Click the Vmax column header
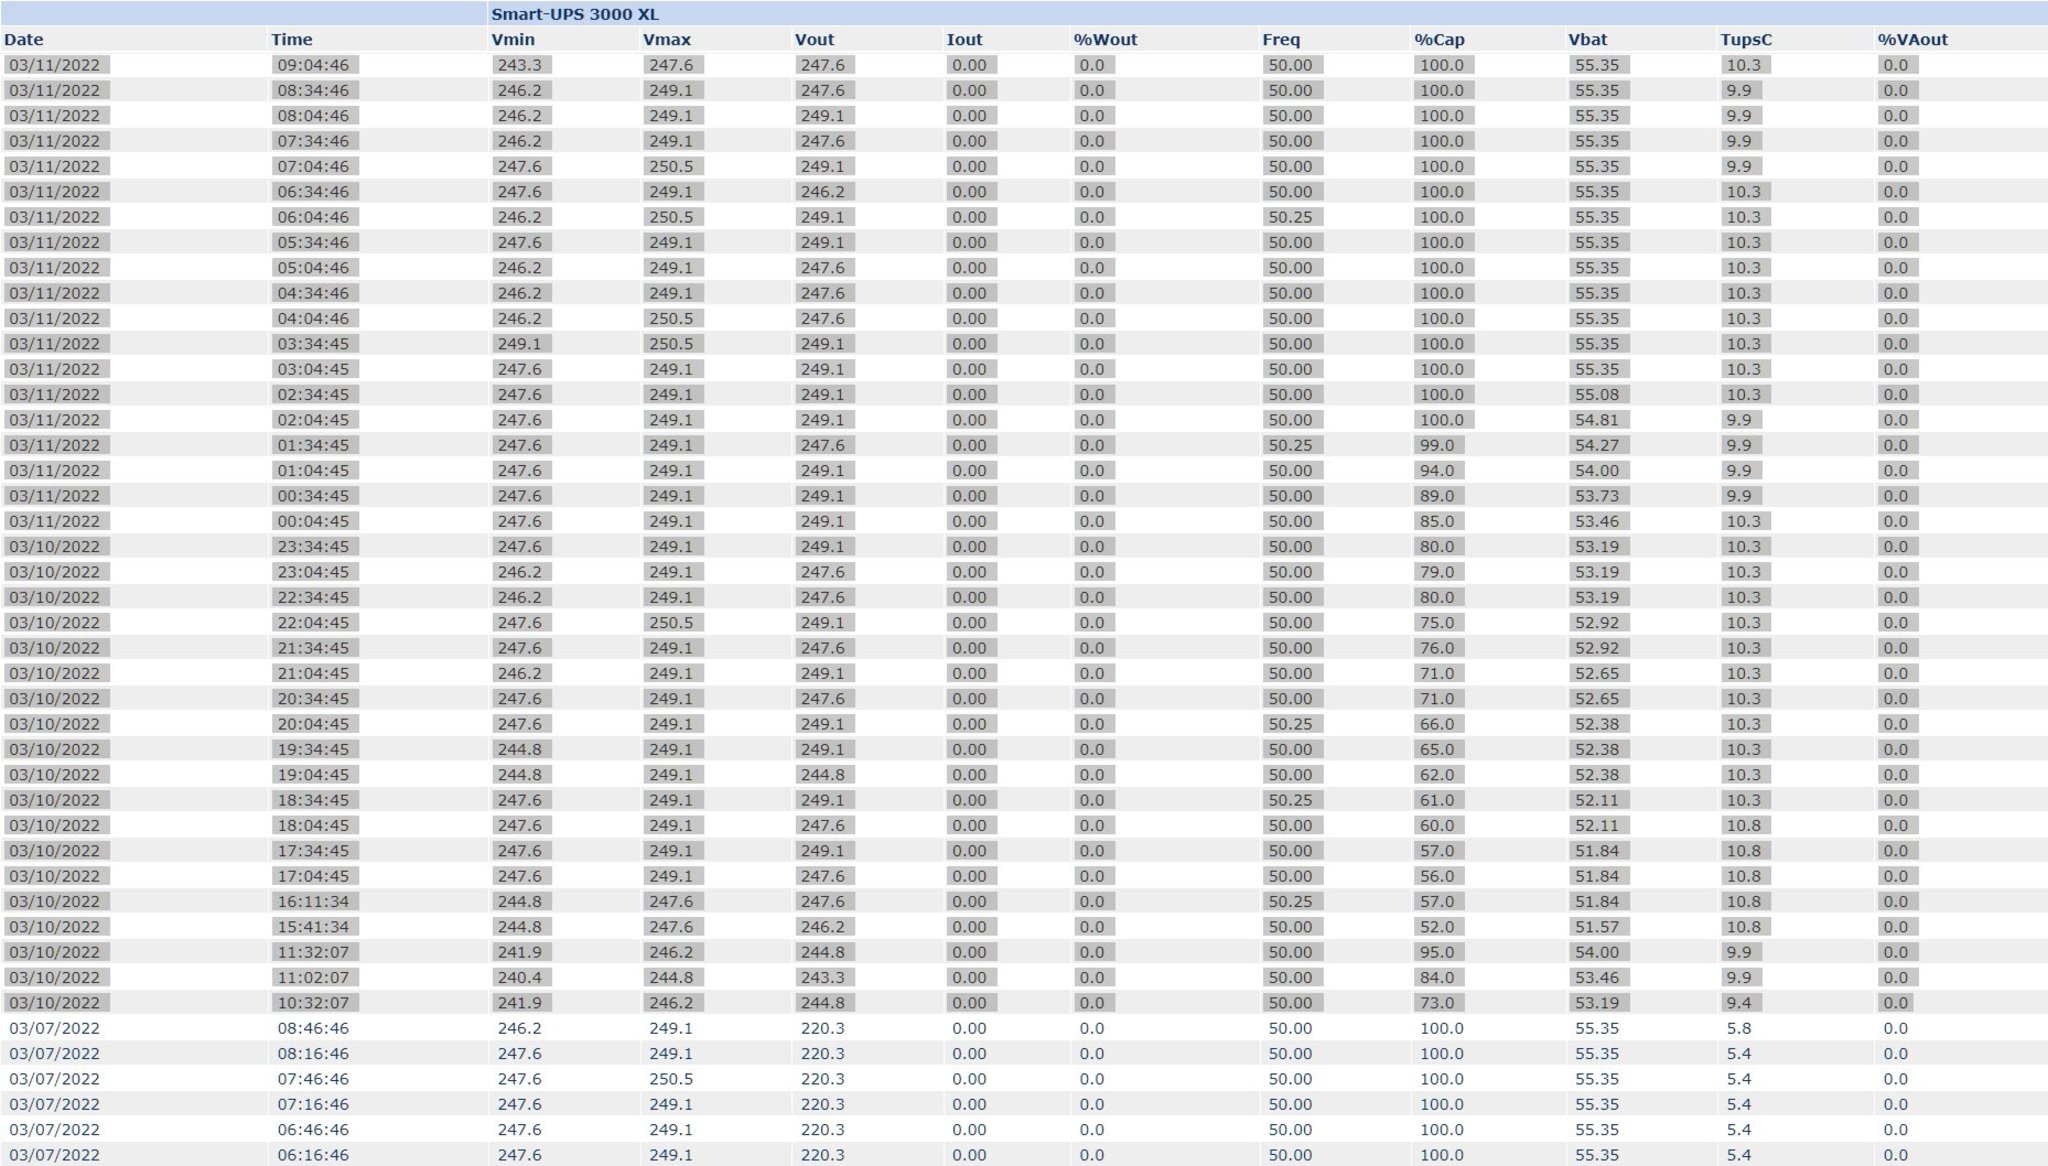The width and height of the screenshot is (2048, 1166). click(667, 40)
